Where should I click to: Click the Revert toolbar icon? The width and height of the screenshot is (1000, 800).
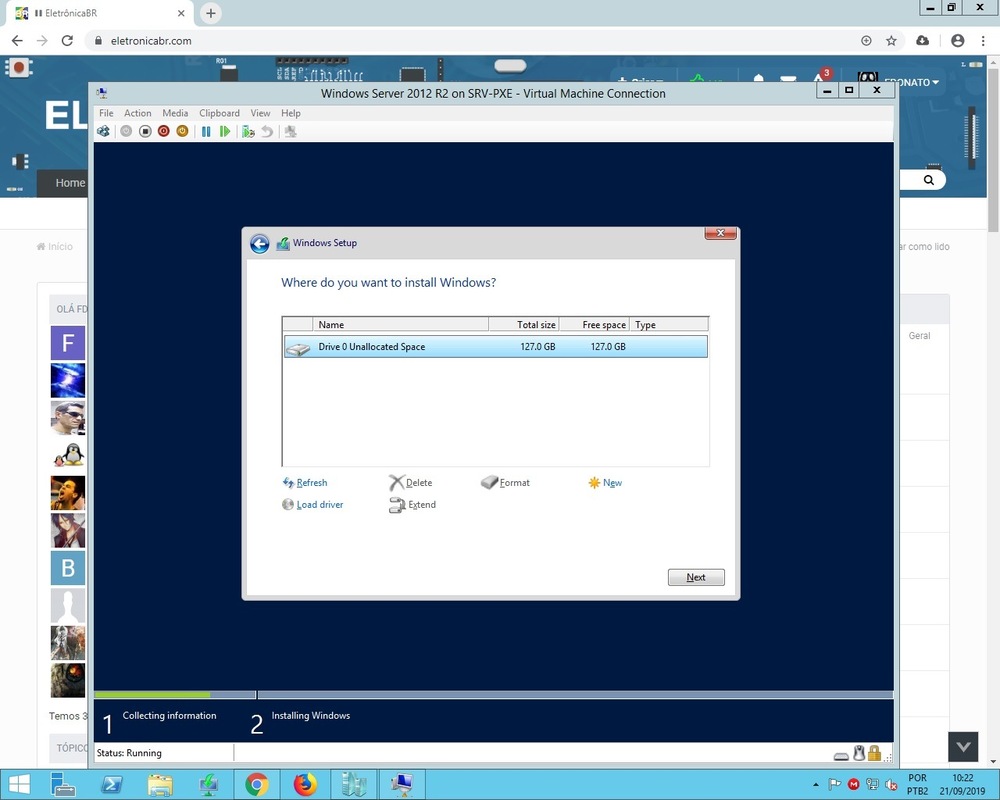pos(267,131)
